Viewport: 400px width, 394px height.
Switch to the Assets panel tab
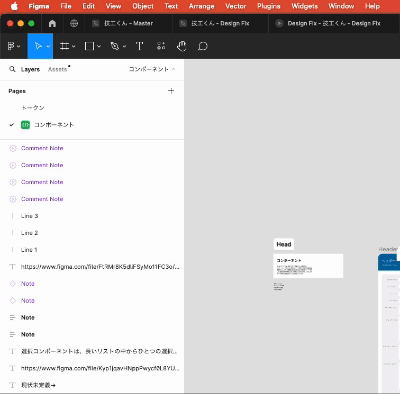click(57, 69)
